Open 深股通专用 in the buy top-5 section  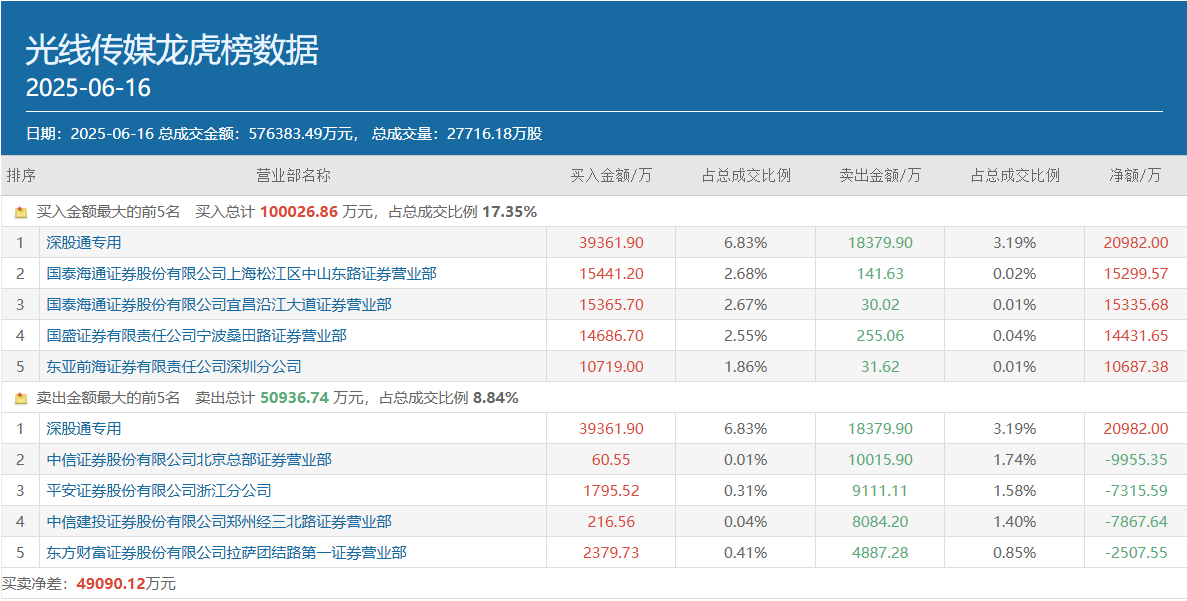(x=84, y=242)
